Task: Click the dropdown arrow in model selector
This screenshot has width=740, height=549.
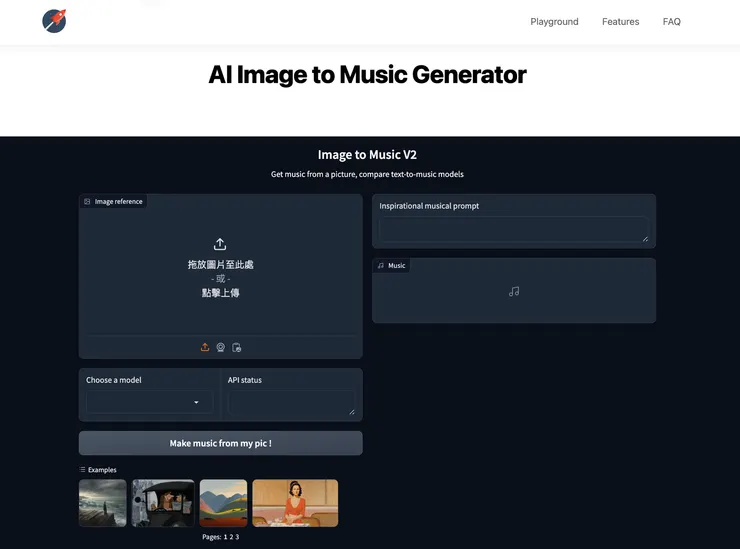Action: [x=196, y=402]
